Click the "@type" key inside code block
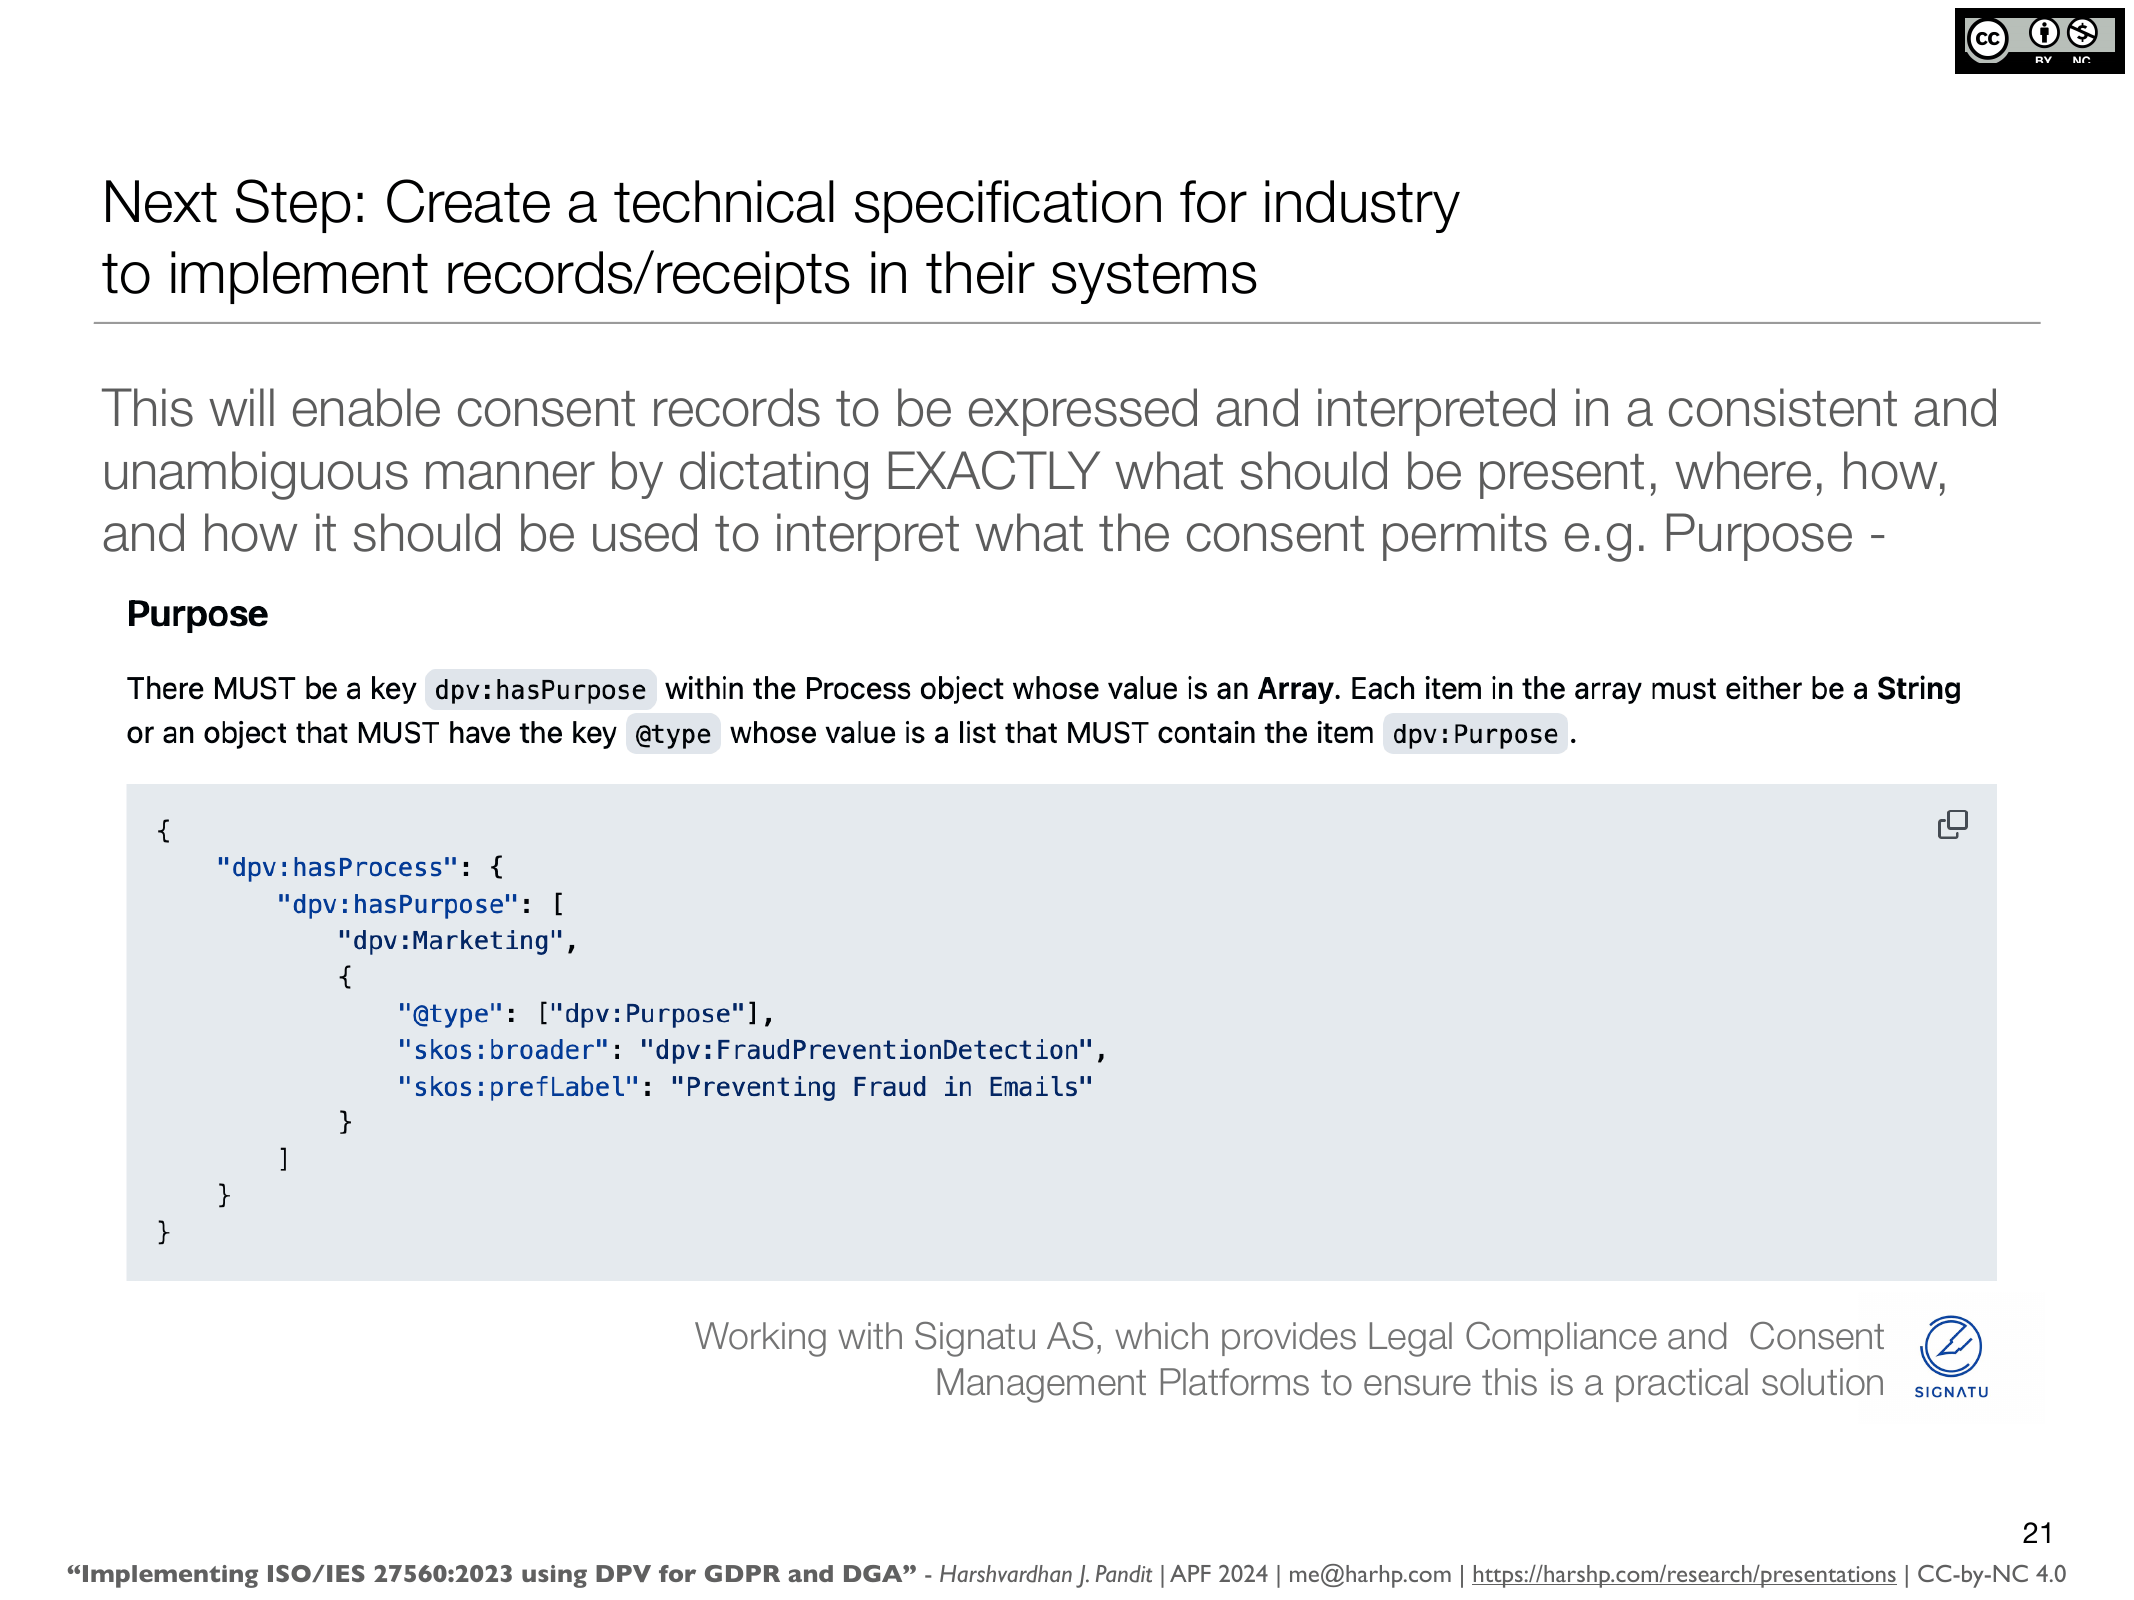Viewport: 2134px width, 1600px height. 450,1014
